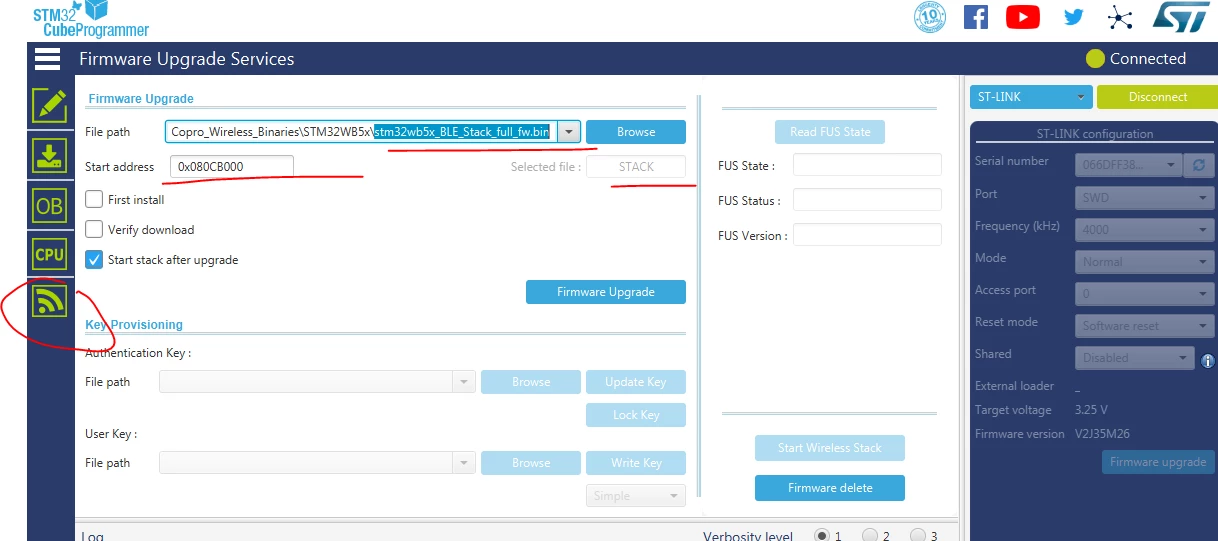Browse for User Key file
Image resolution: width=1218 pixels, height=541 pixels.
(x=531, y=463)
